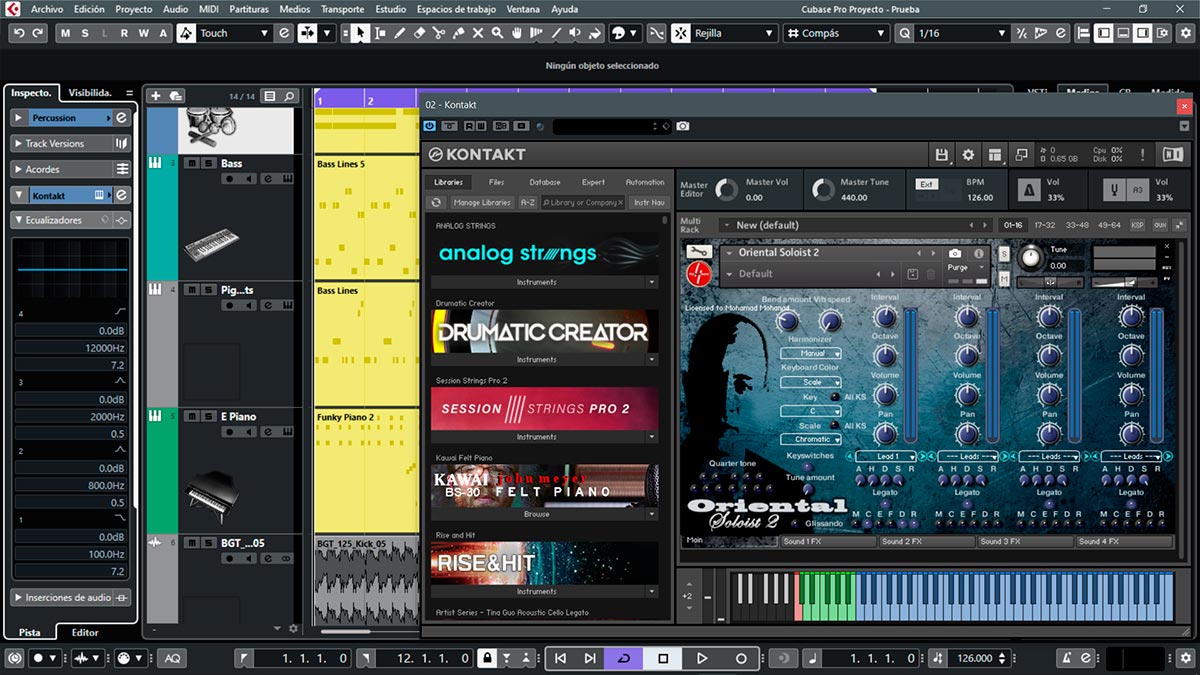
Task: Select the Mute X tool
Action: (478, 33)
